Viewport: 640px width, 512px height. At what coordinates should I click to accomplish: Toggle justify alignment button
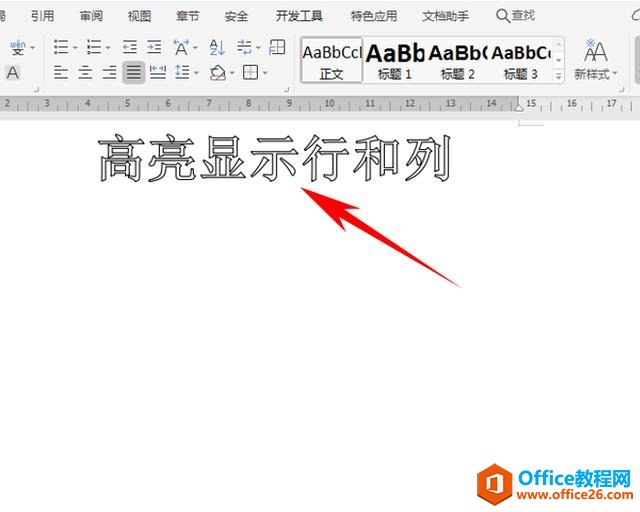[x=133, y=73]
